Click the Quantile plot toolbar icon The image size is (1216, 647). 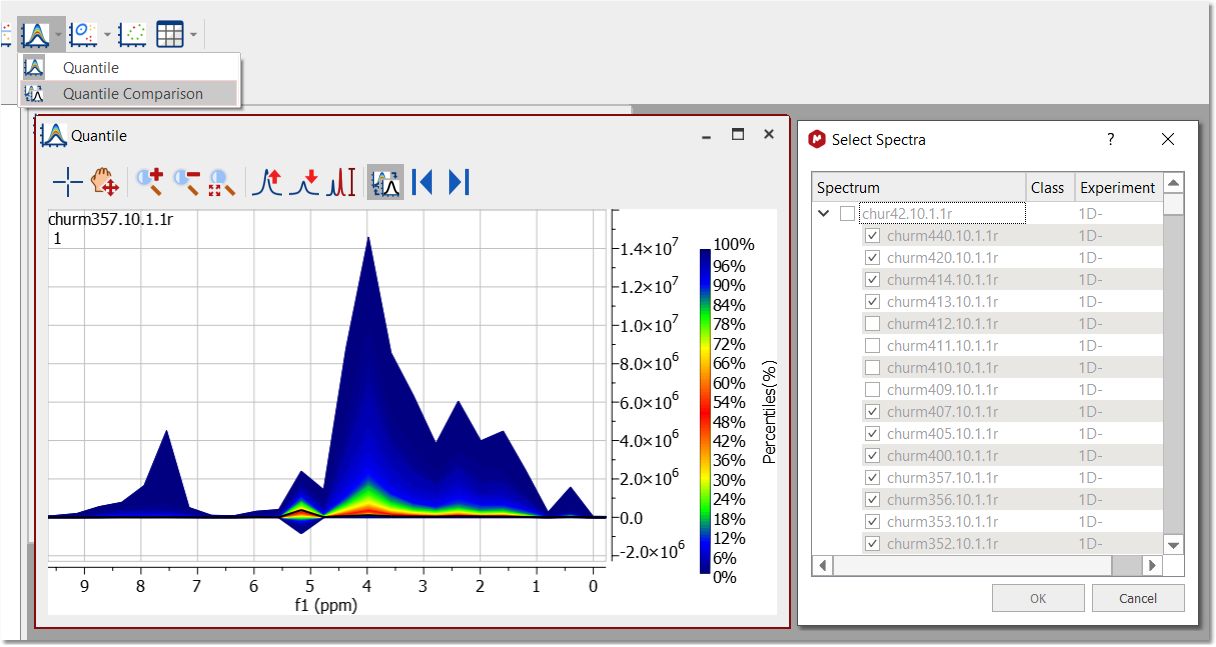[35, 34]
